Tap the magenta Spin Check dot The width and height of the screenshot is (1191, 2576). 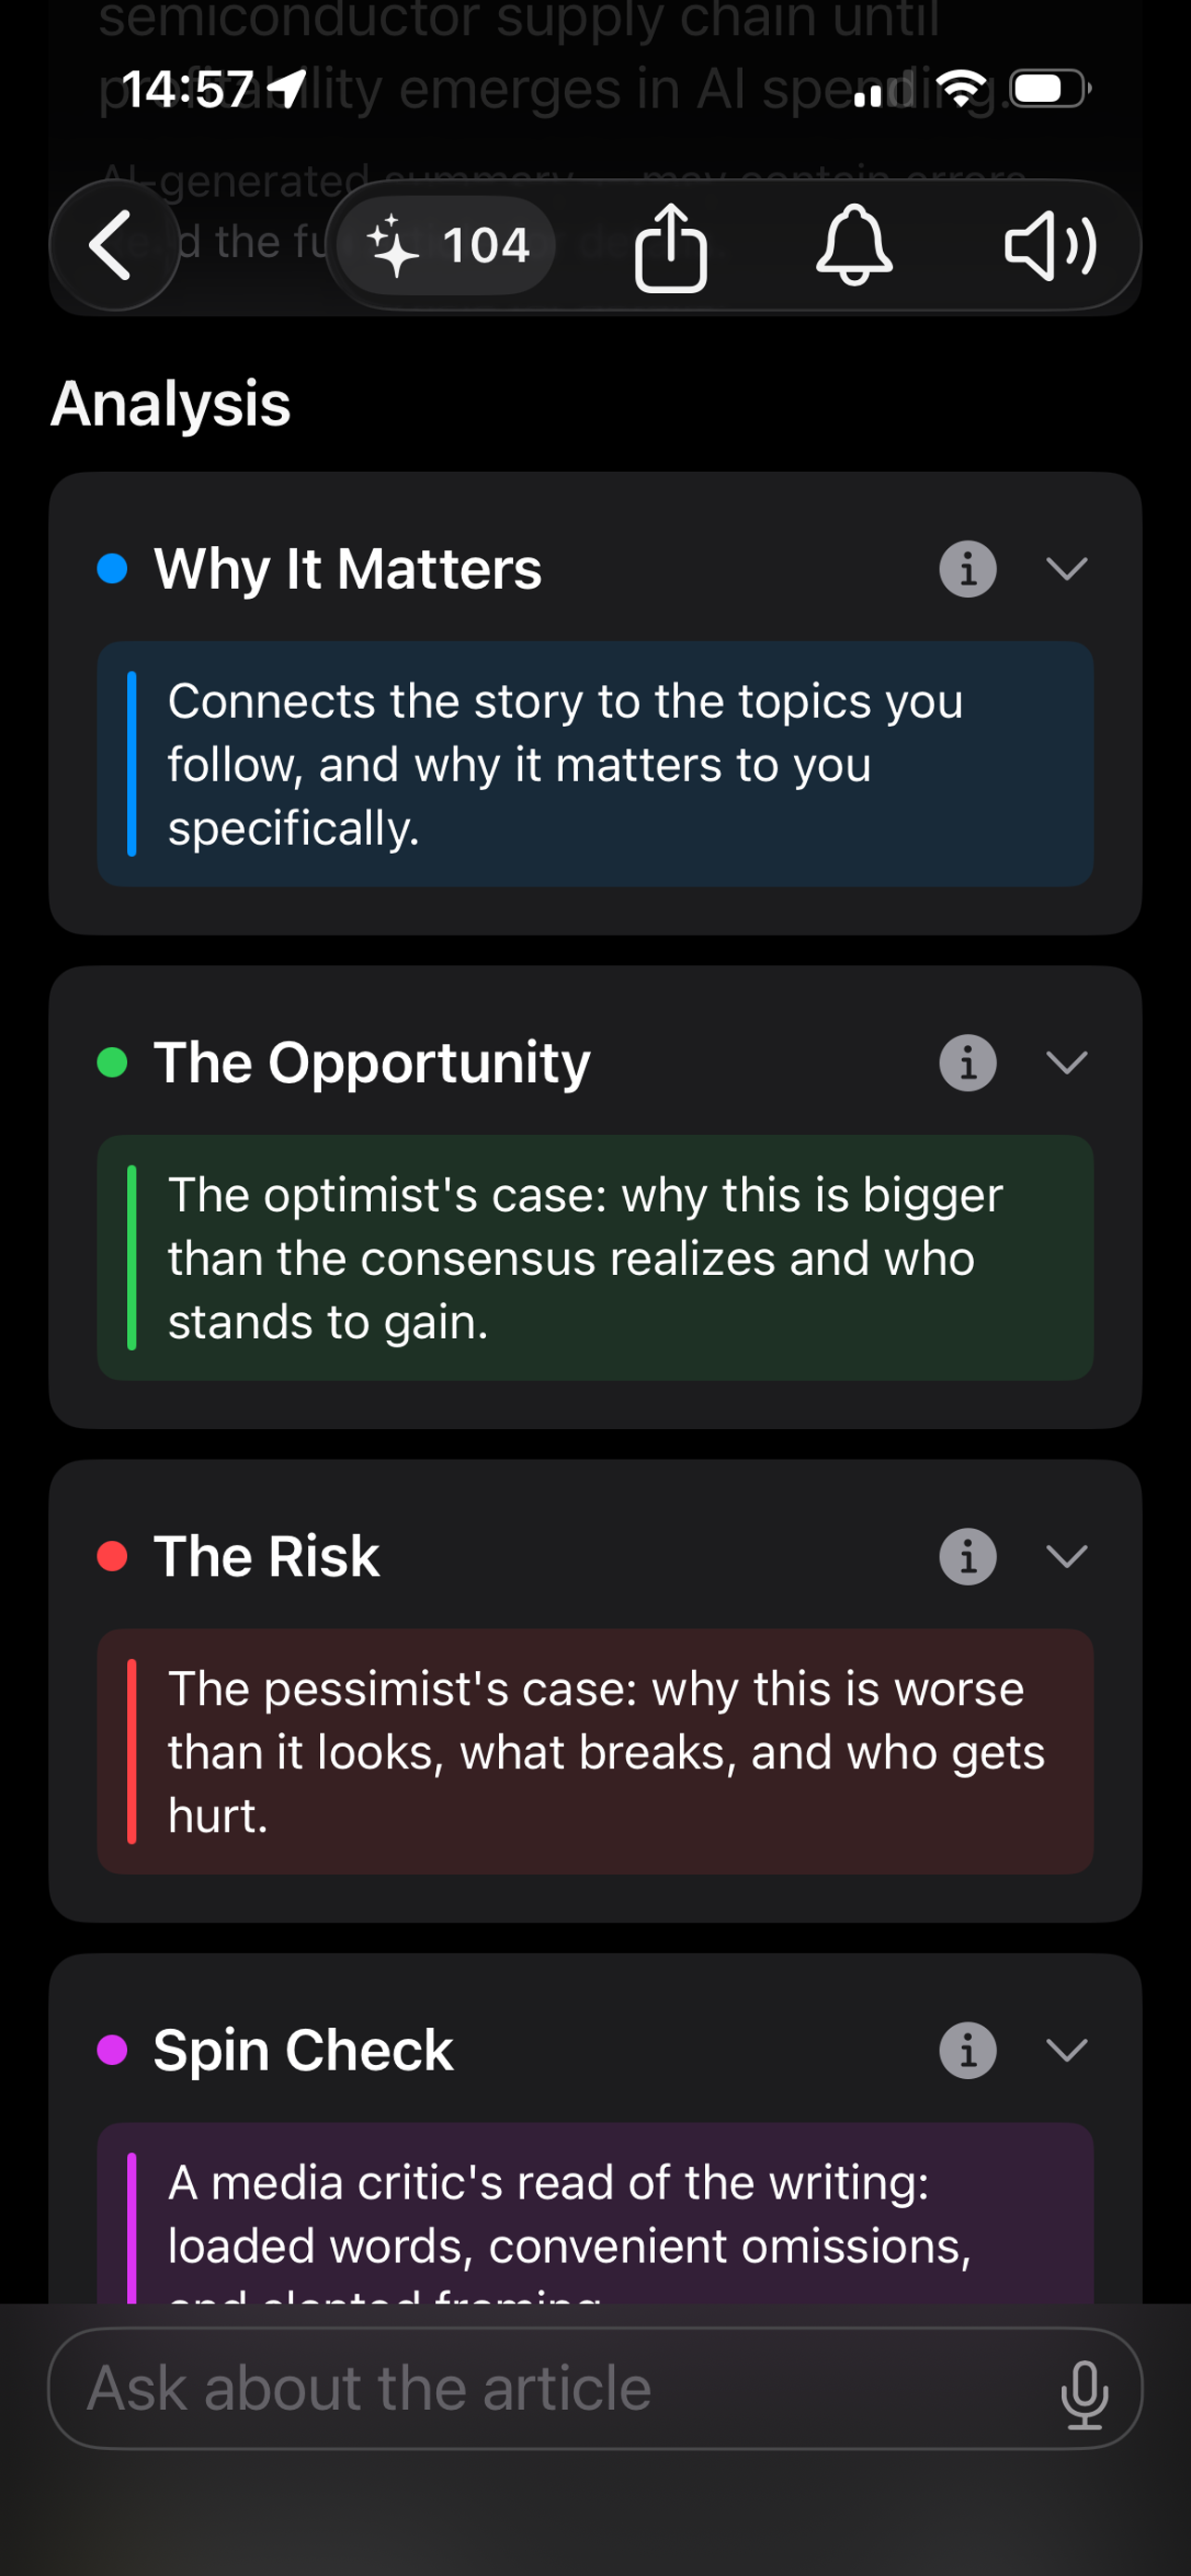112,2050
